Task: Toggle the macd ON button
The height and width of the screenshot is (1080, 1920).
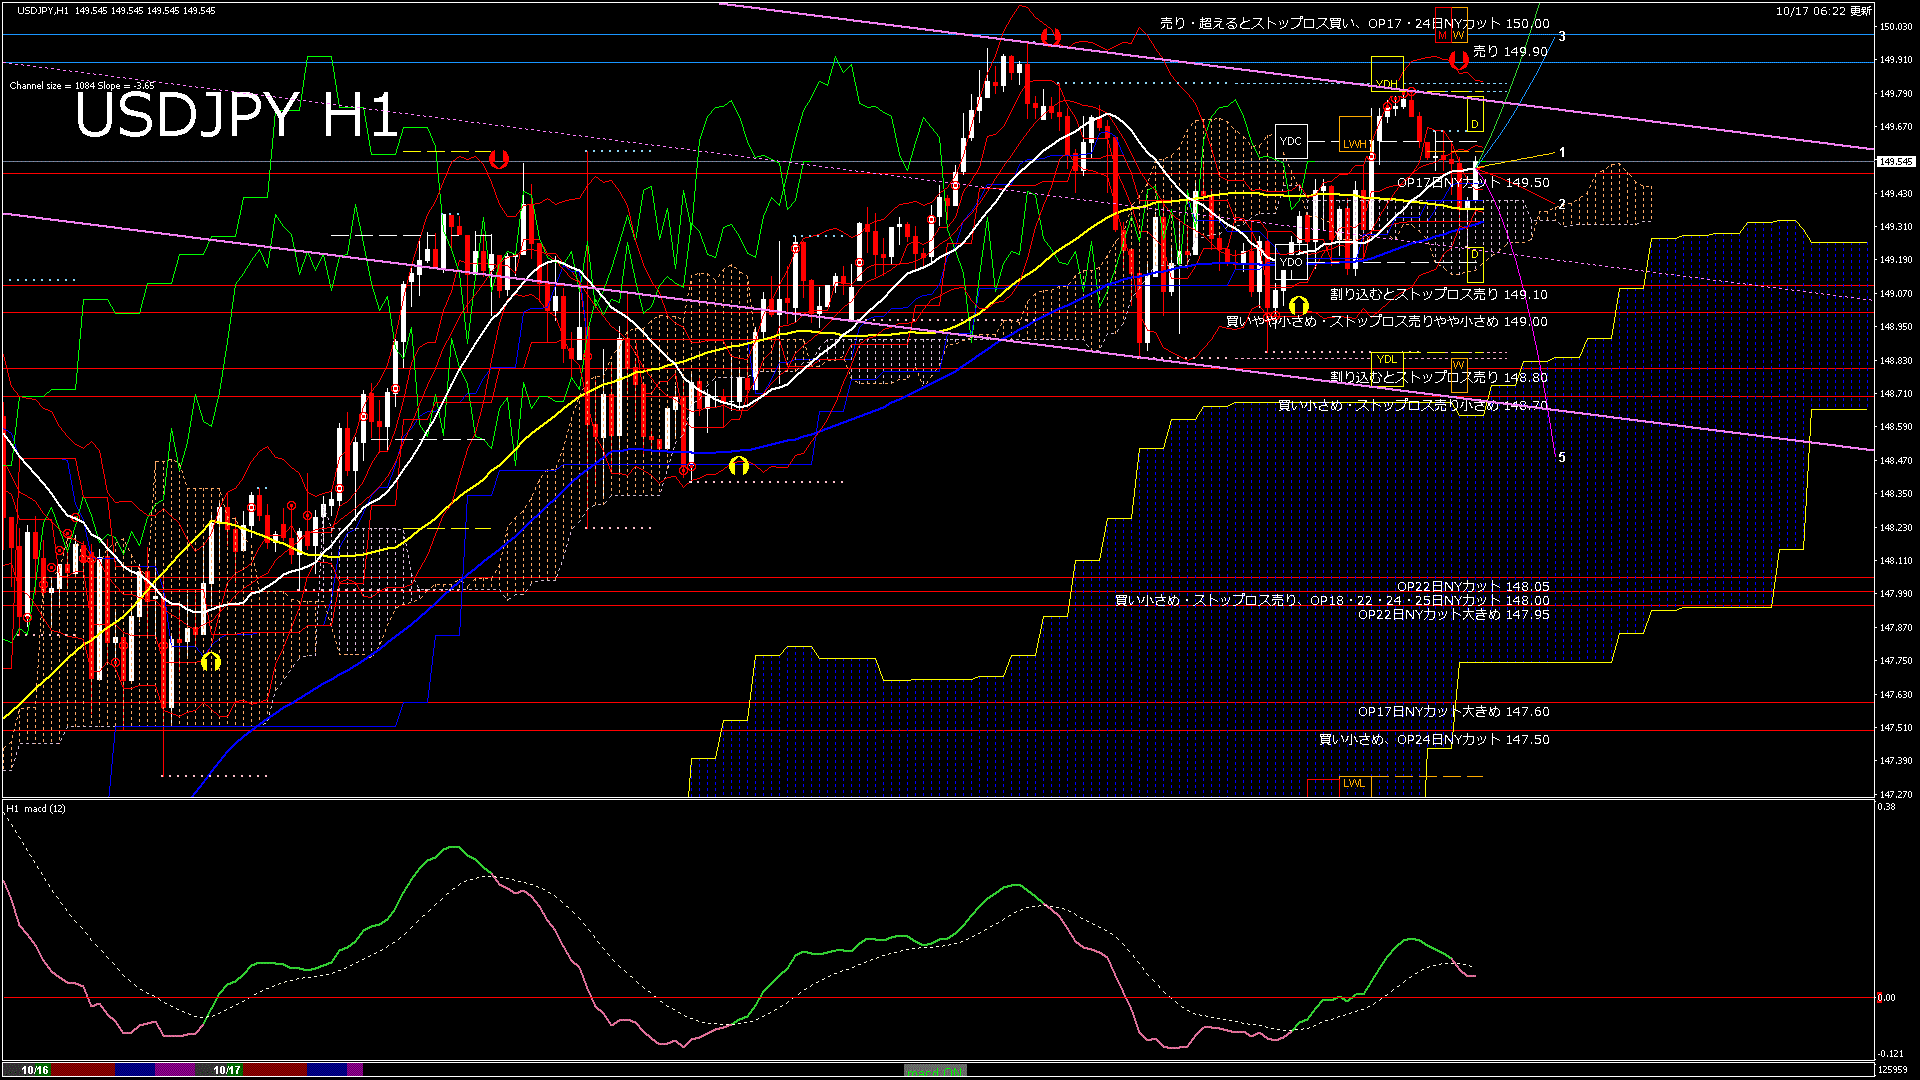Action: tap(935, 1071)
